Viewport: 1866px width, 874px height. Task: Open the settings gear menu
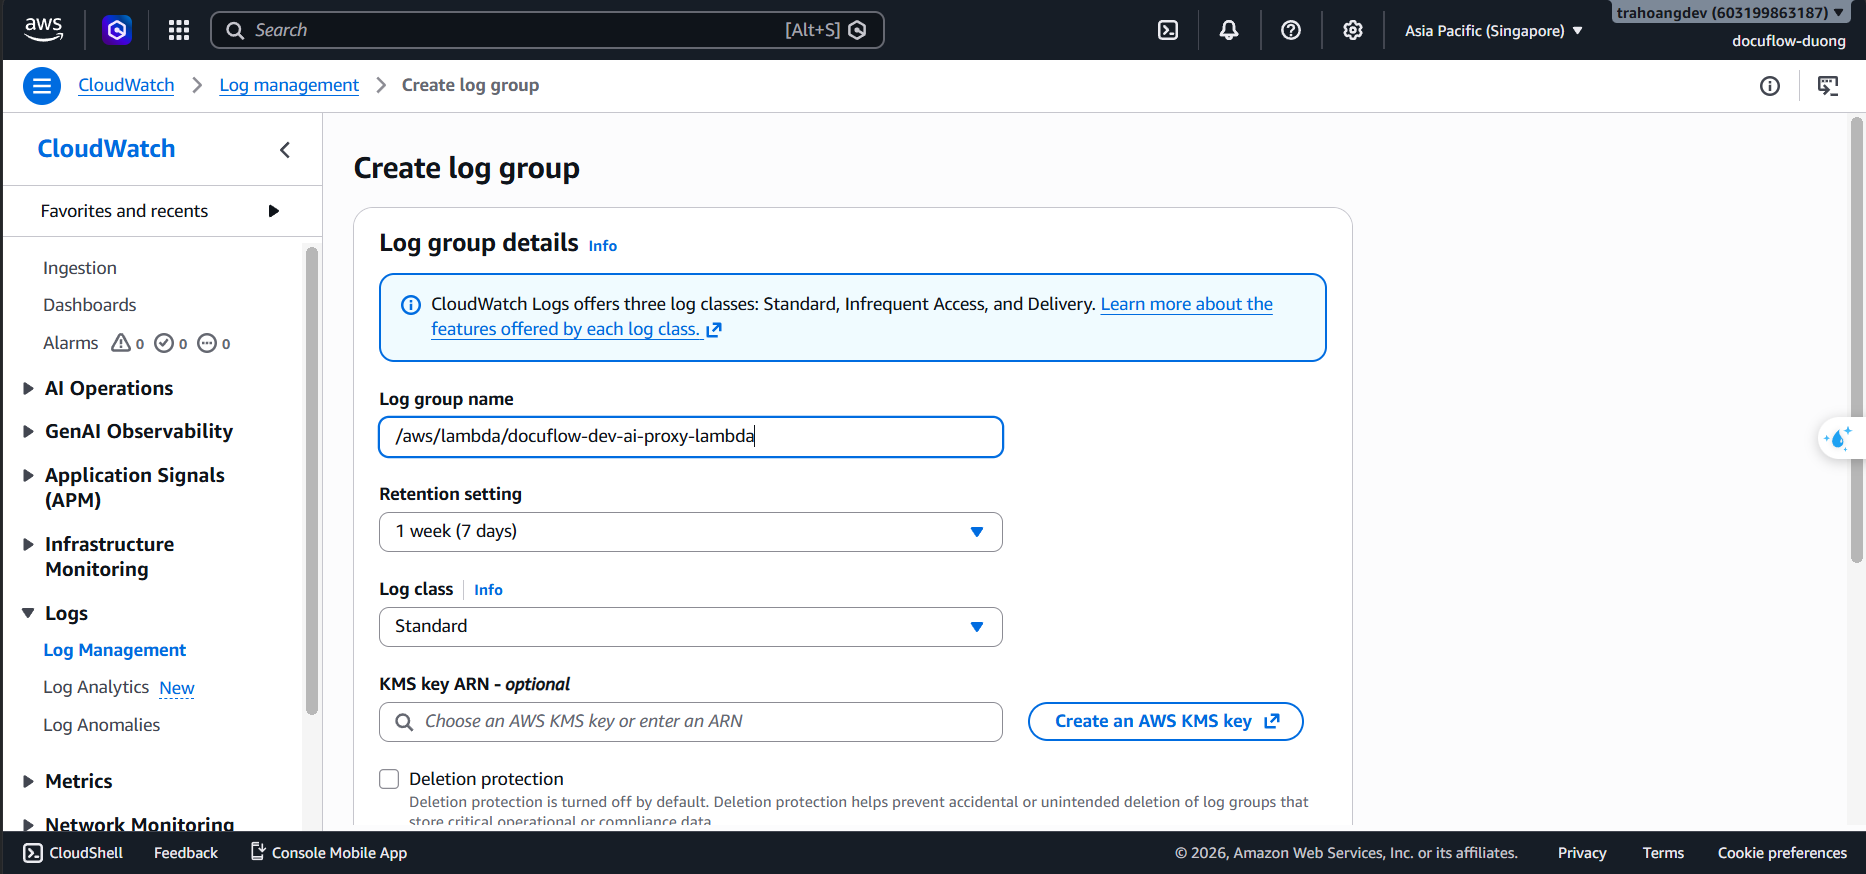[x=1353, y=30]
